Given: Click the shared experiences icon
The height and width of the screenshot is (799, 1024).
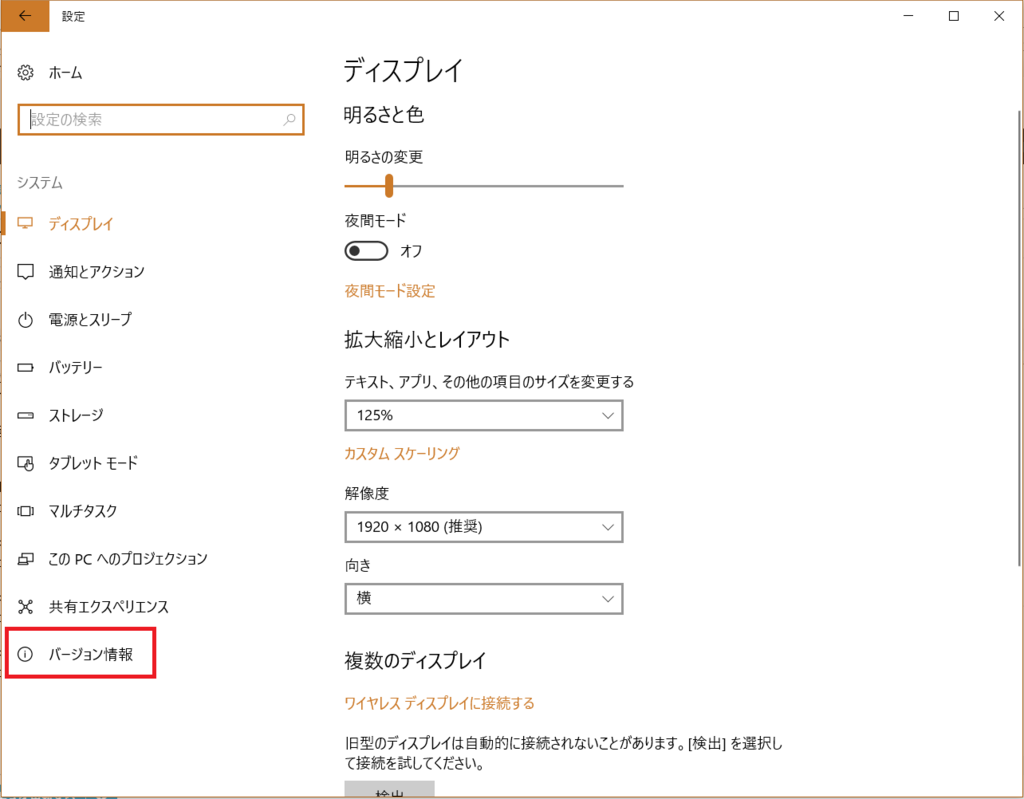Looking at the screenshot, I should (25, 607).
